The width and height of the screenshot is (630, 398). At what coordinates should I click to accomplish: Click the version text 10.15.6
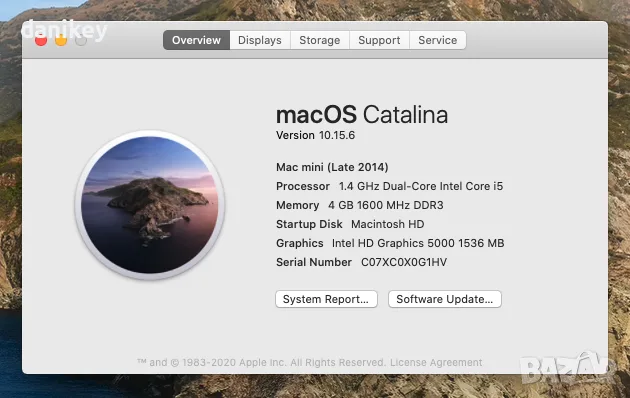coord(337,135)
